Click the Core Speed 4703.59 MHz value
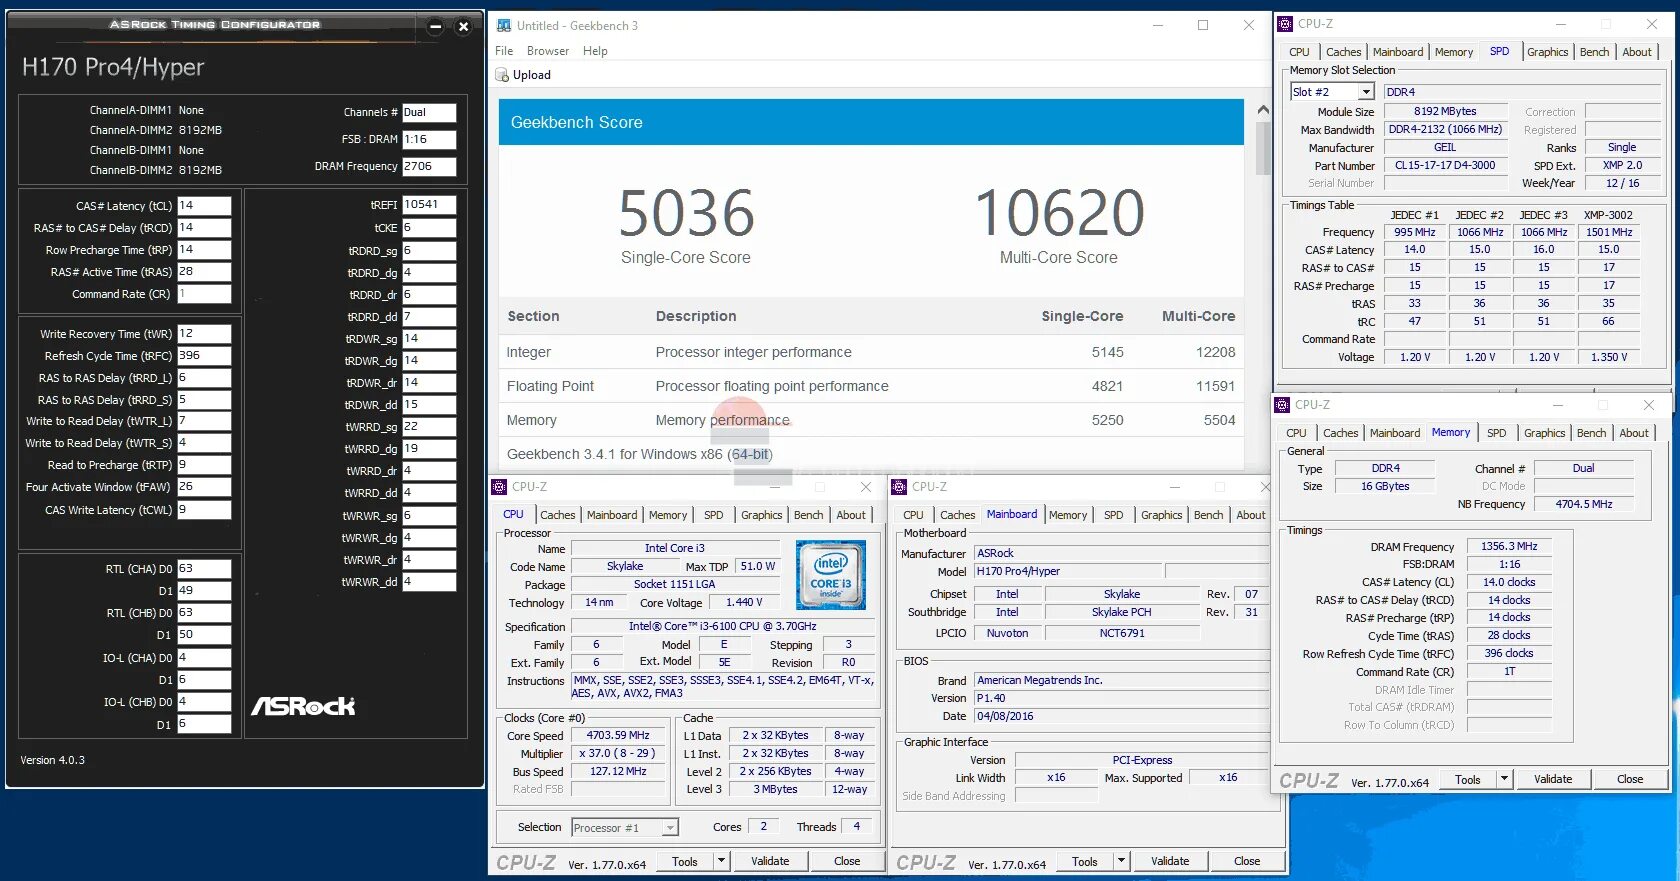1680x881 pixels. 618,735
